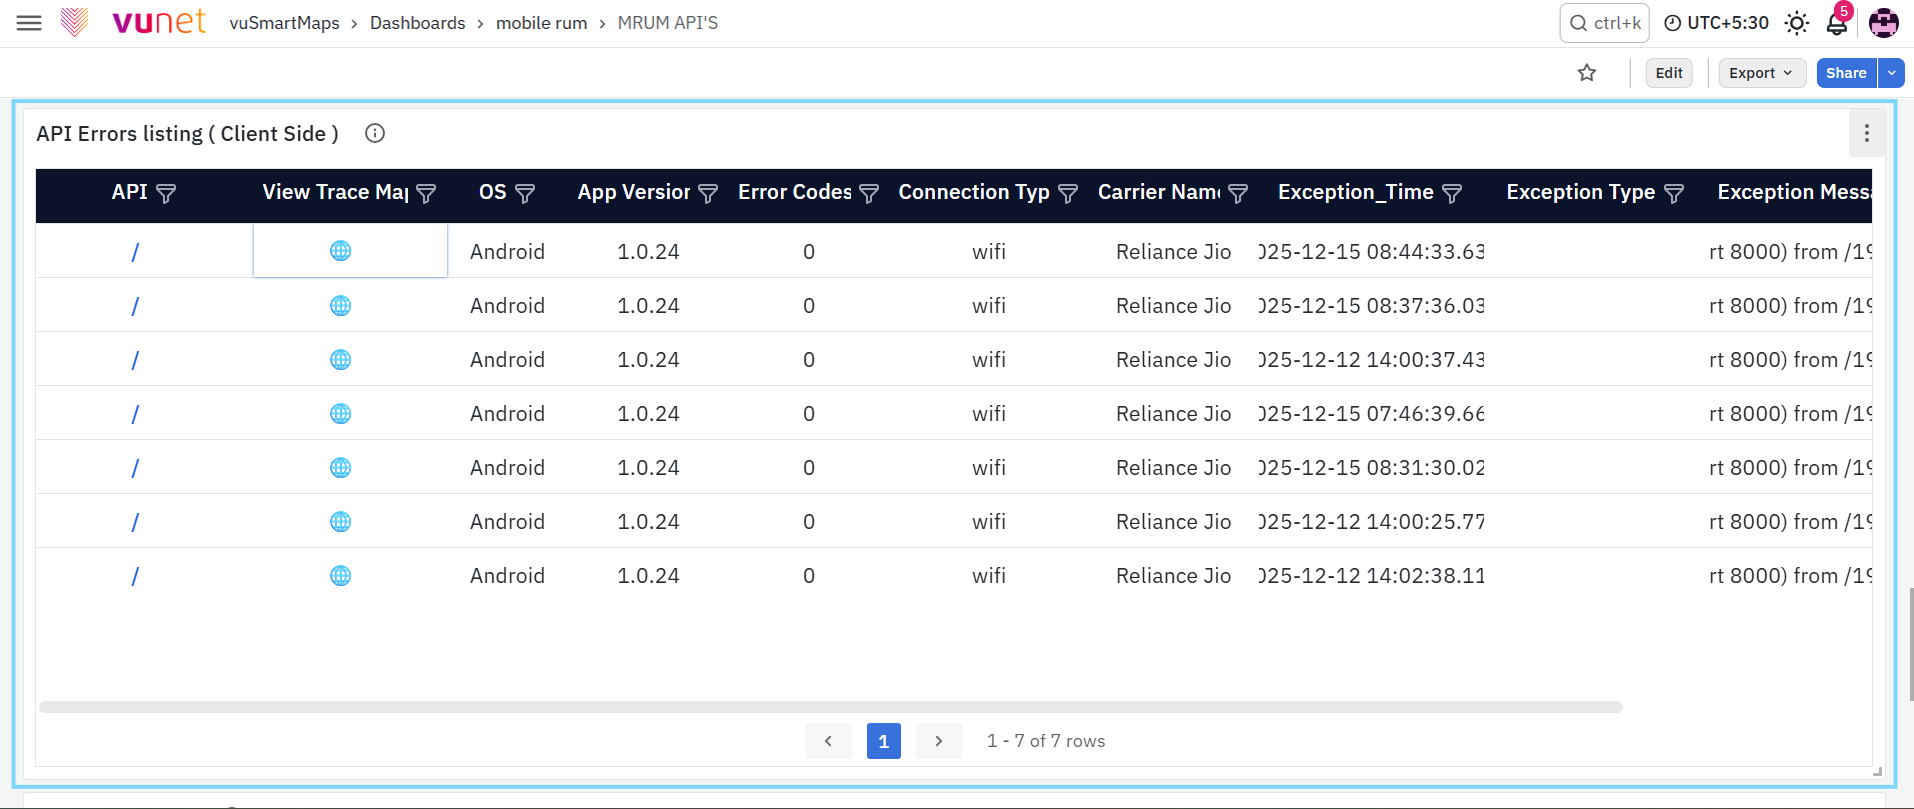This screenshot has height=809, width=1914.
Task: Navigate to Dashboards breadcrumb
Action: 417,23
